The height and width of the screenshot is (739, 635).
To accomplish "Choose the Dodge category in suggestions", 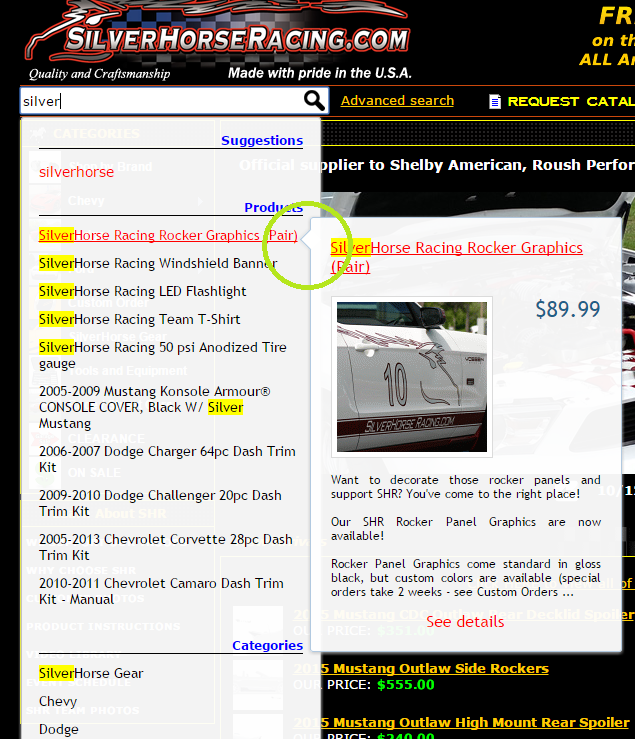I will pyautogui.click(x=58, y=730).
